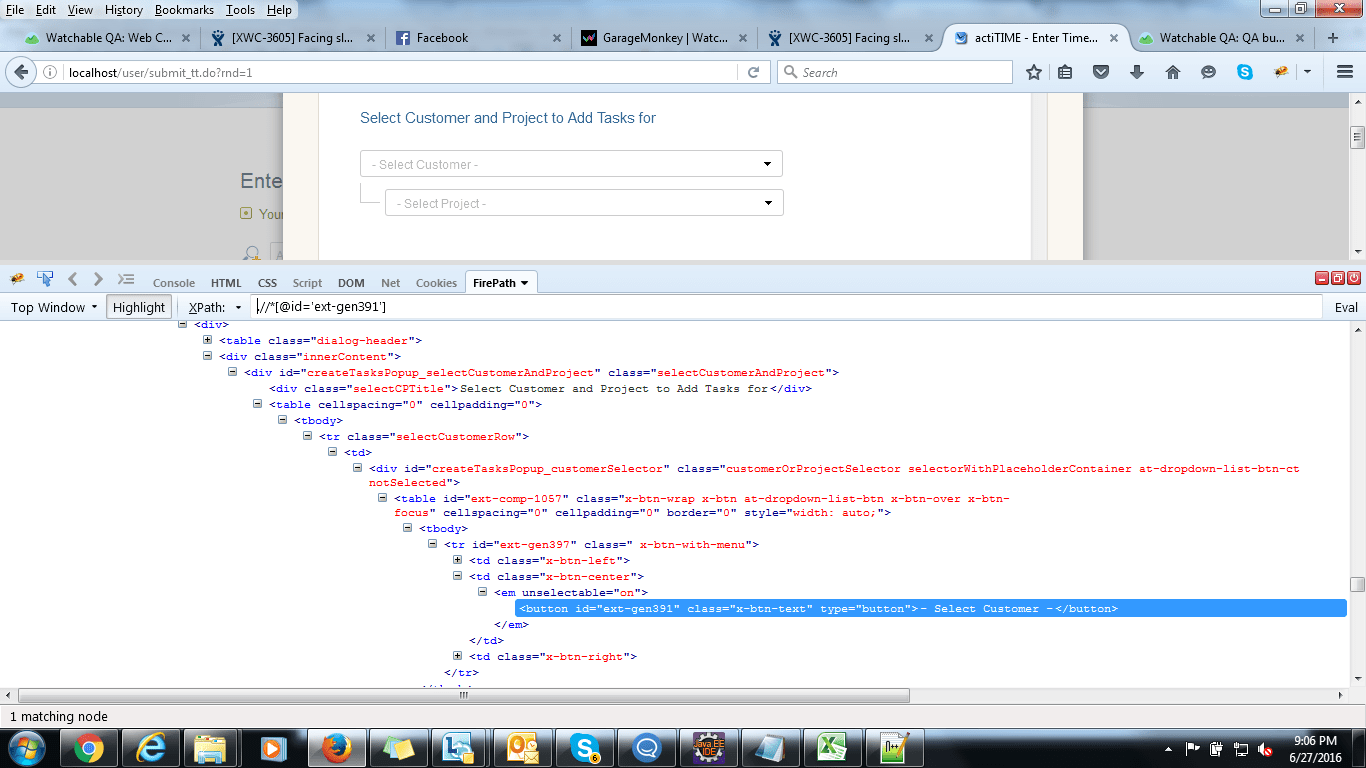Open the Firebug command line popup icon
Image resolution: width=1366 pixels, height=768 pixels.
click(126, 279)
